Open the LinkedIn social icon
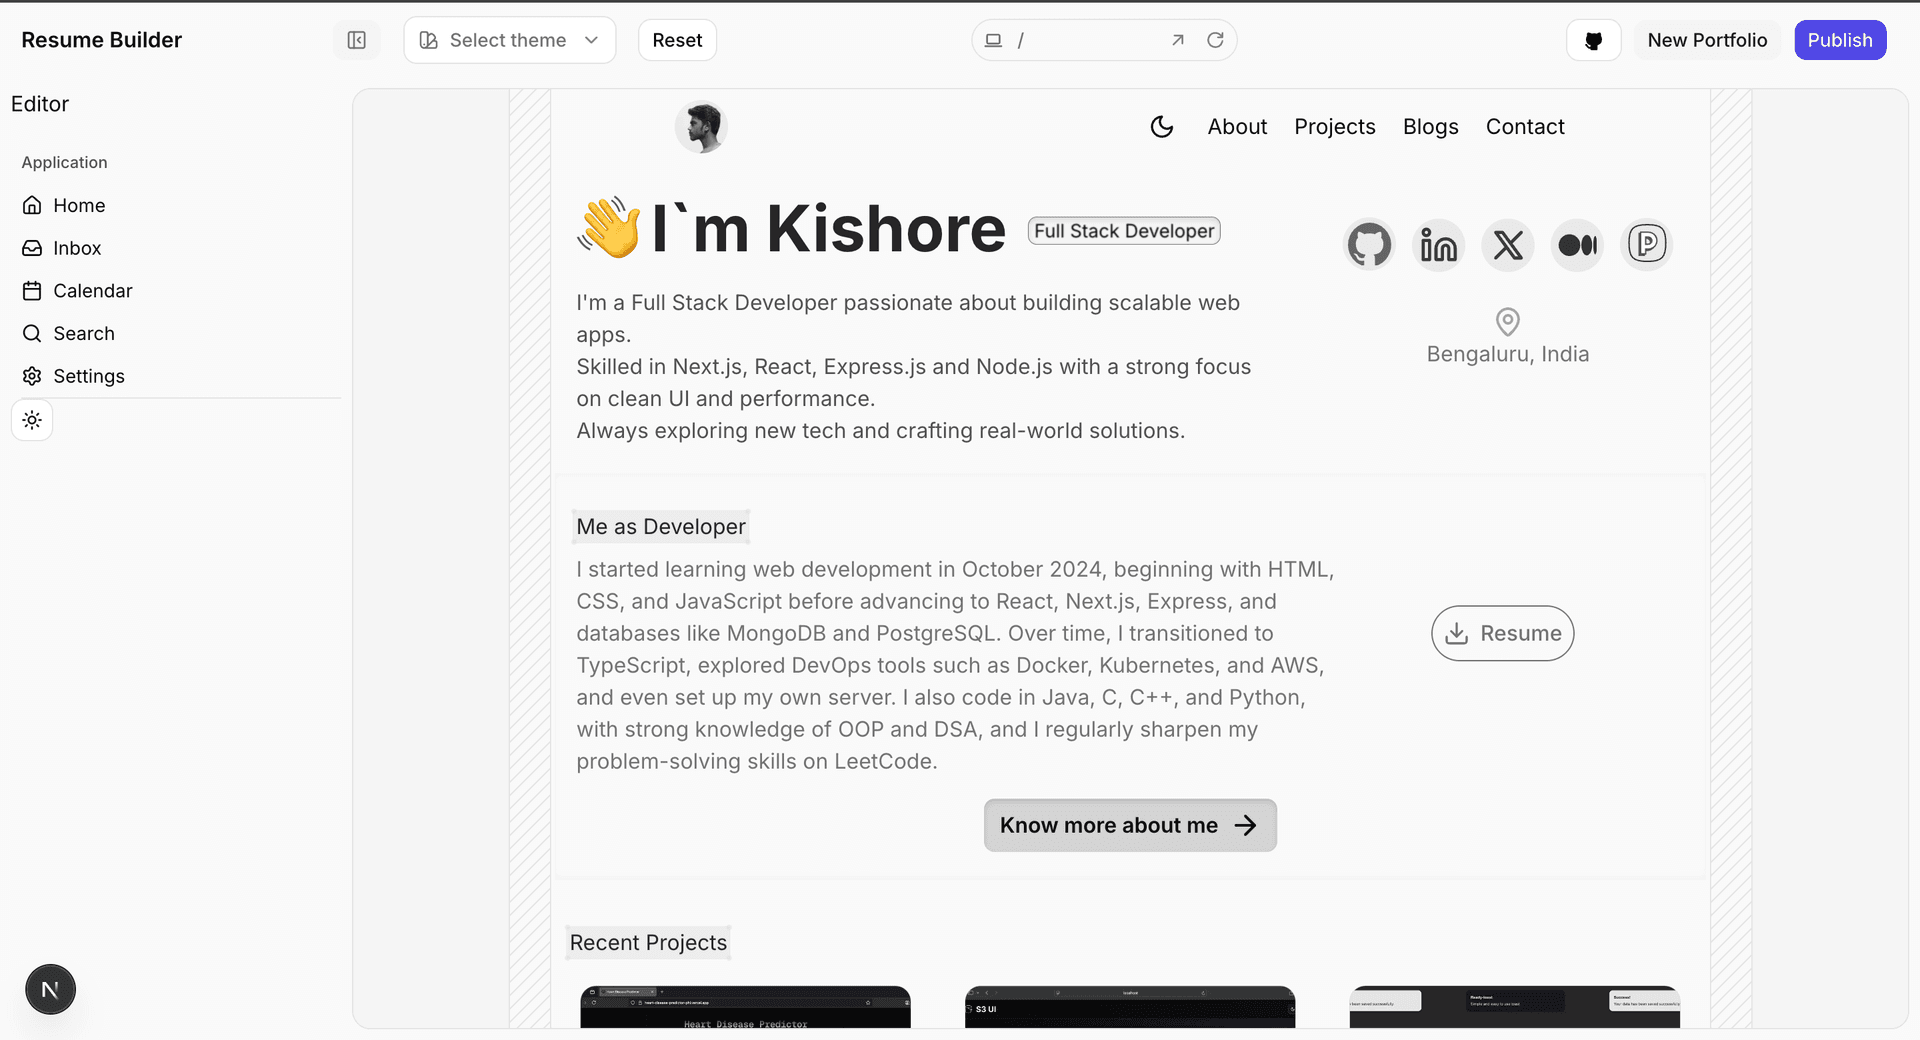 (1438, 245)
